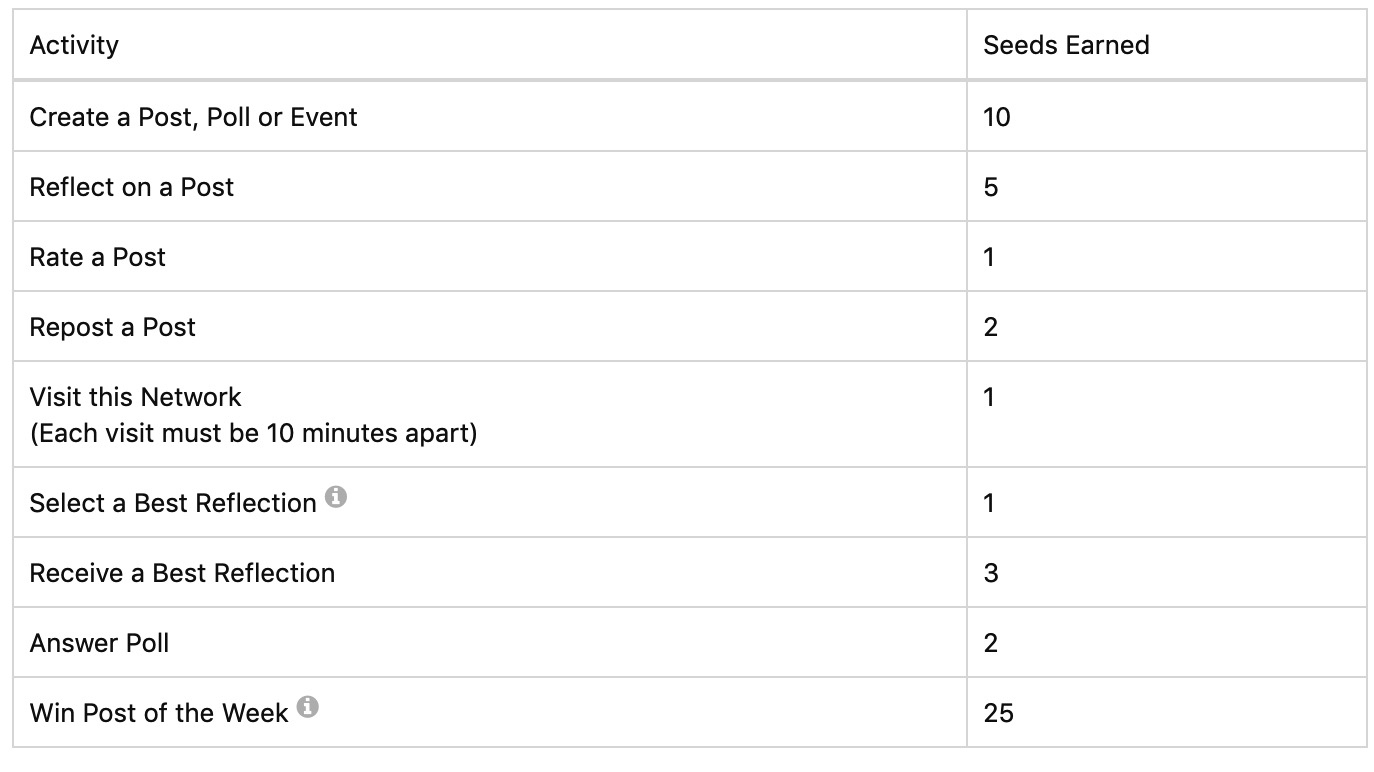Click the Visit this Network text
Viewport: 1374px width, 772px height.
coord(135,397)
